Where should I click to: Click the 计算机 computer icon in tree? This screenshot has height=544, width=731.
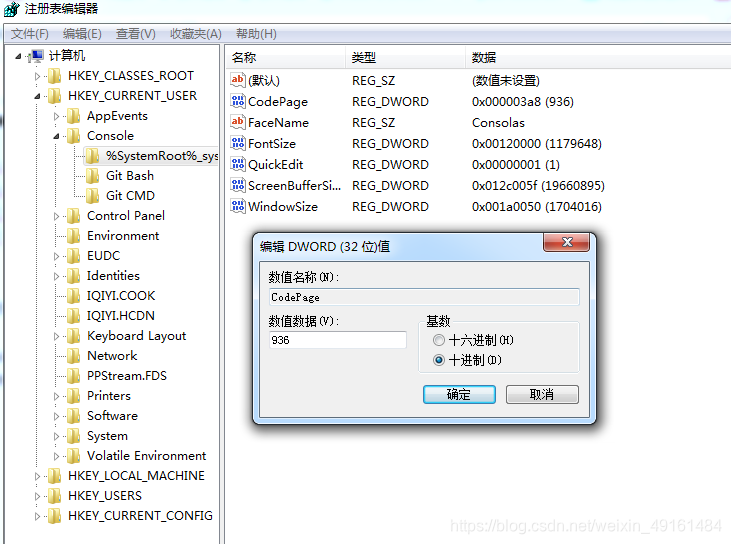pyautogui.click(x=35, y=56)
